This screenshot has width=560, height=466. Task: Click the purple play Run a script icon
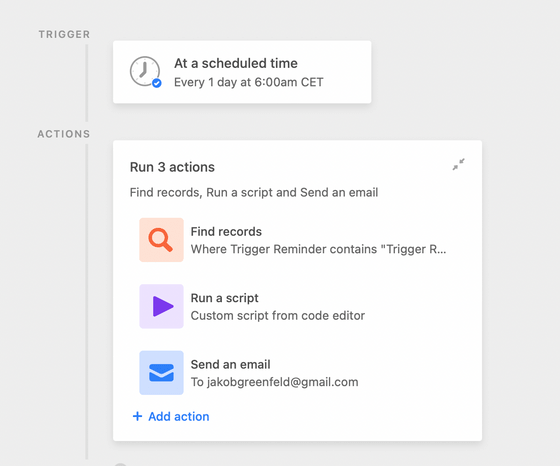tap(161, 306)
